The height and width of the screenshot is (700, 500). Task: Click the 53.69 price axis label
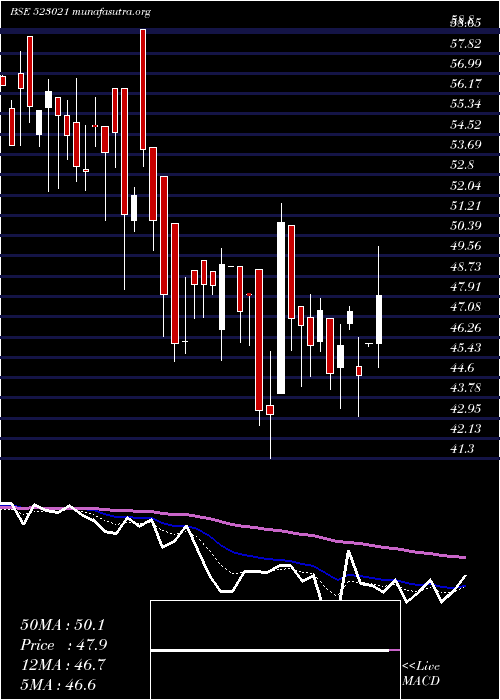click(466, 144)
